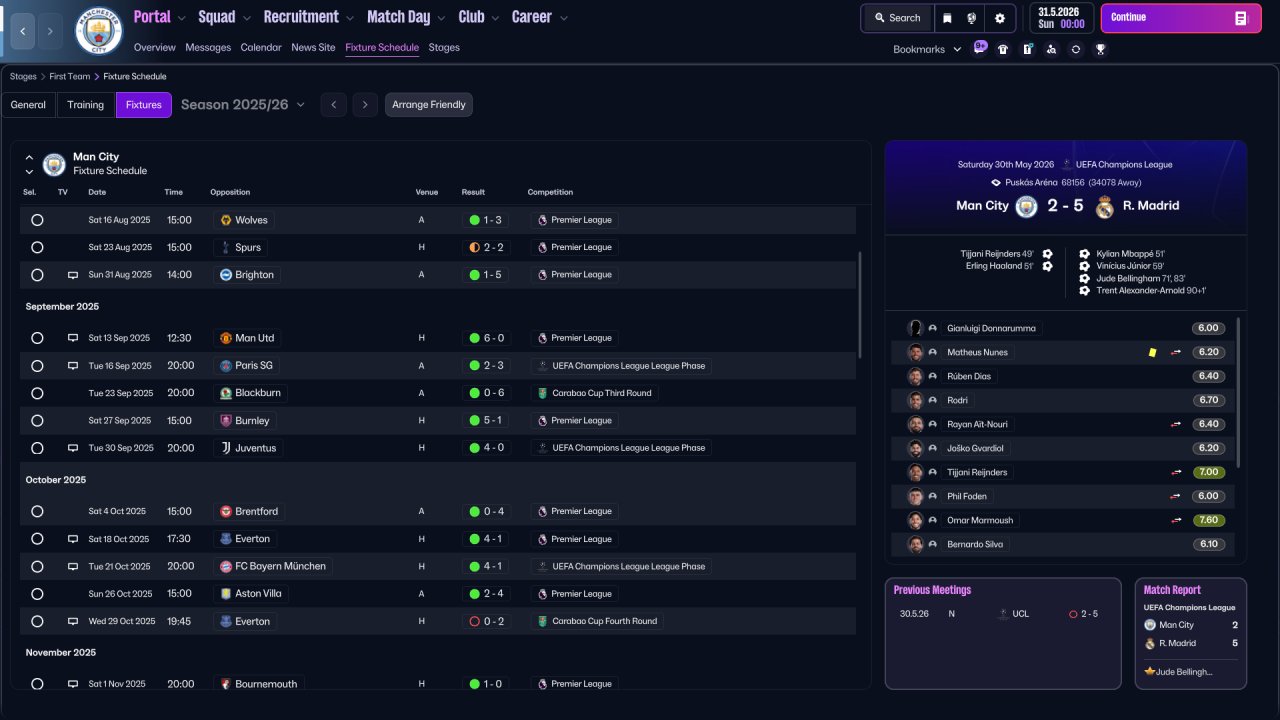The image size is (1280, 720).
Task: Select the Bournemouth fixture radio button
Action: [37, 684]
